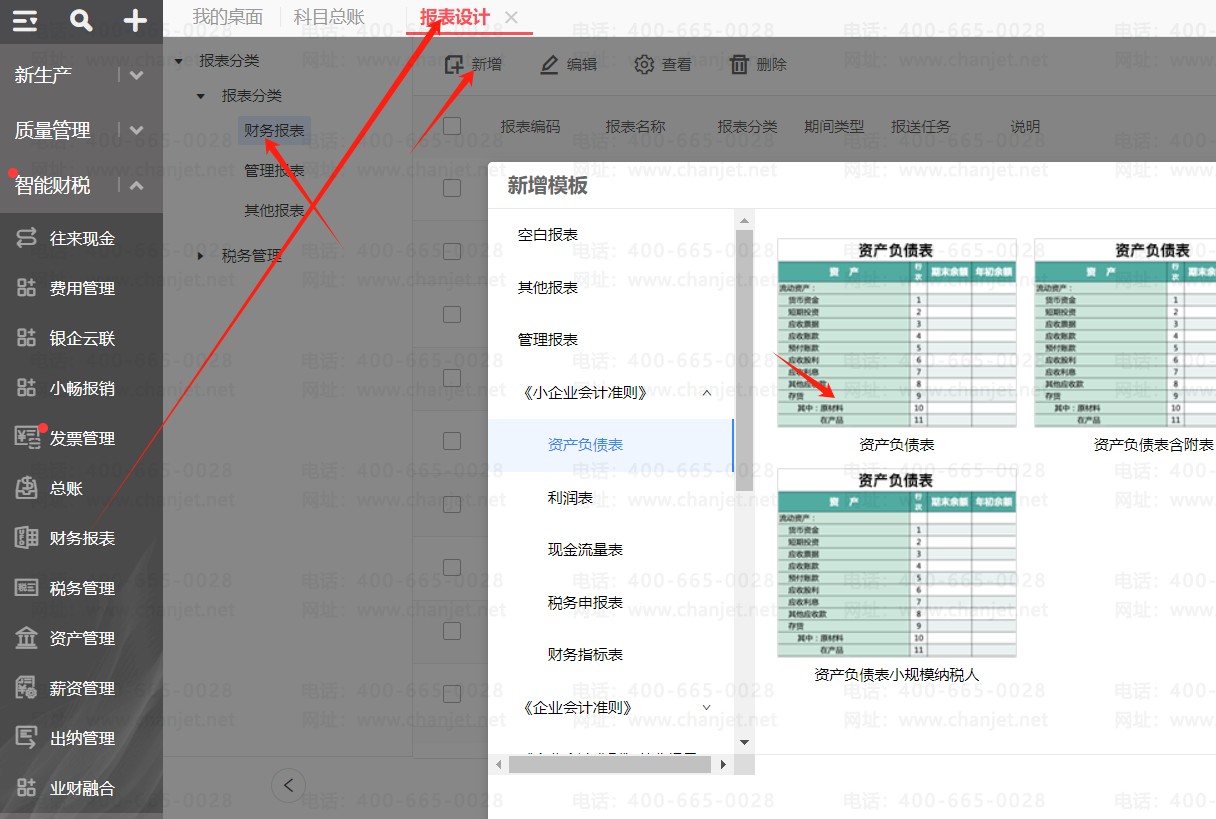
Task: Tick the select-all checkbox in table header
Action: 452,126
